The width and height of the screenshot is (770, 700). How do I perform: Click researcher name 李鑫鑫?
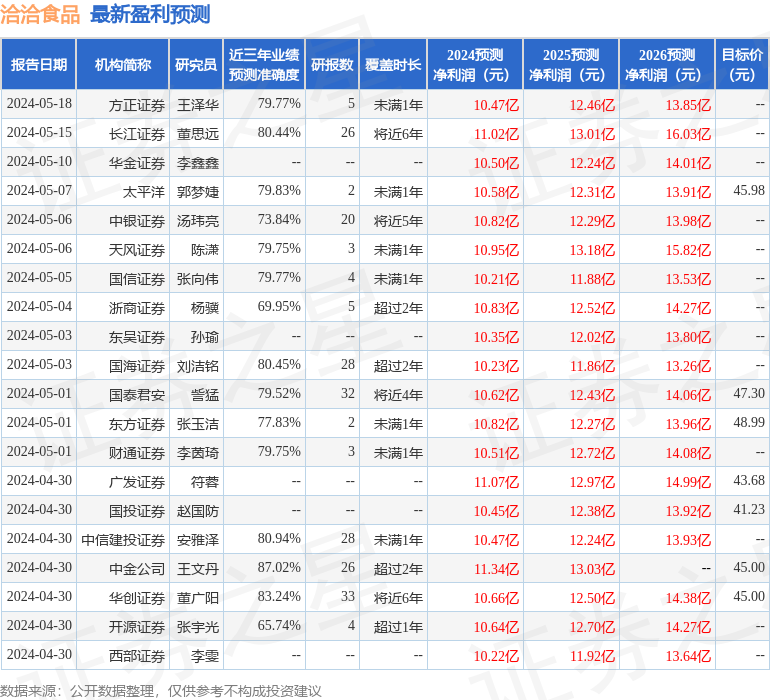(x=198, y=163)
